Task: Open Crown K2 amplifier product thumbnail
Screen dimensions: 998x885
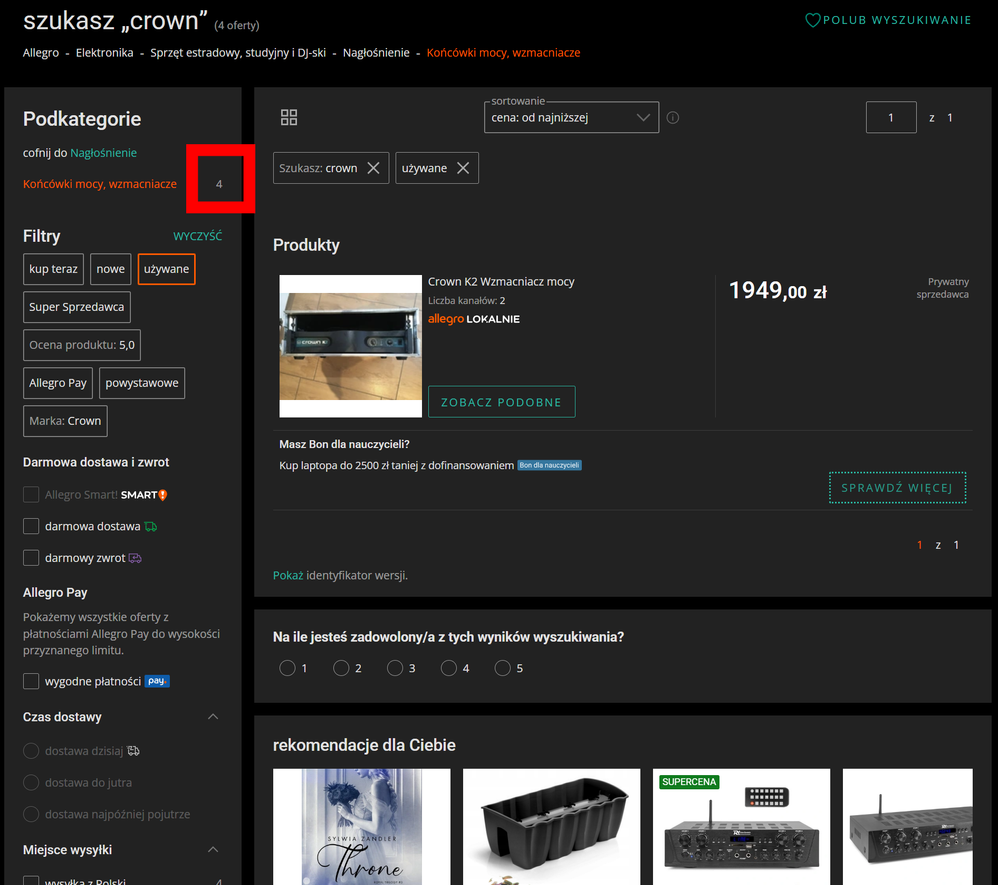Action: 351,346
